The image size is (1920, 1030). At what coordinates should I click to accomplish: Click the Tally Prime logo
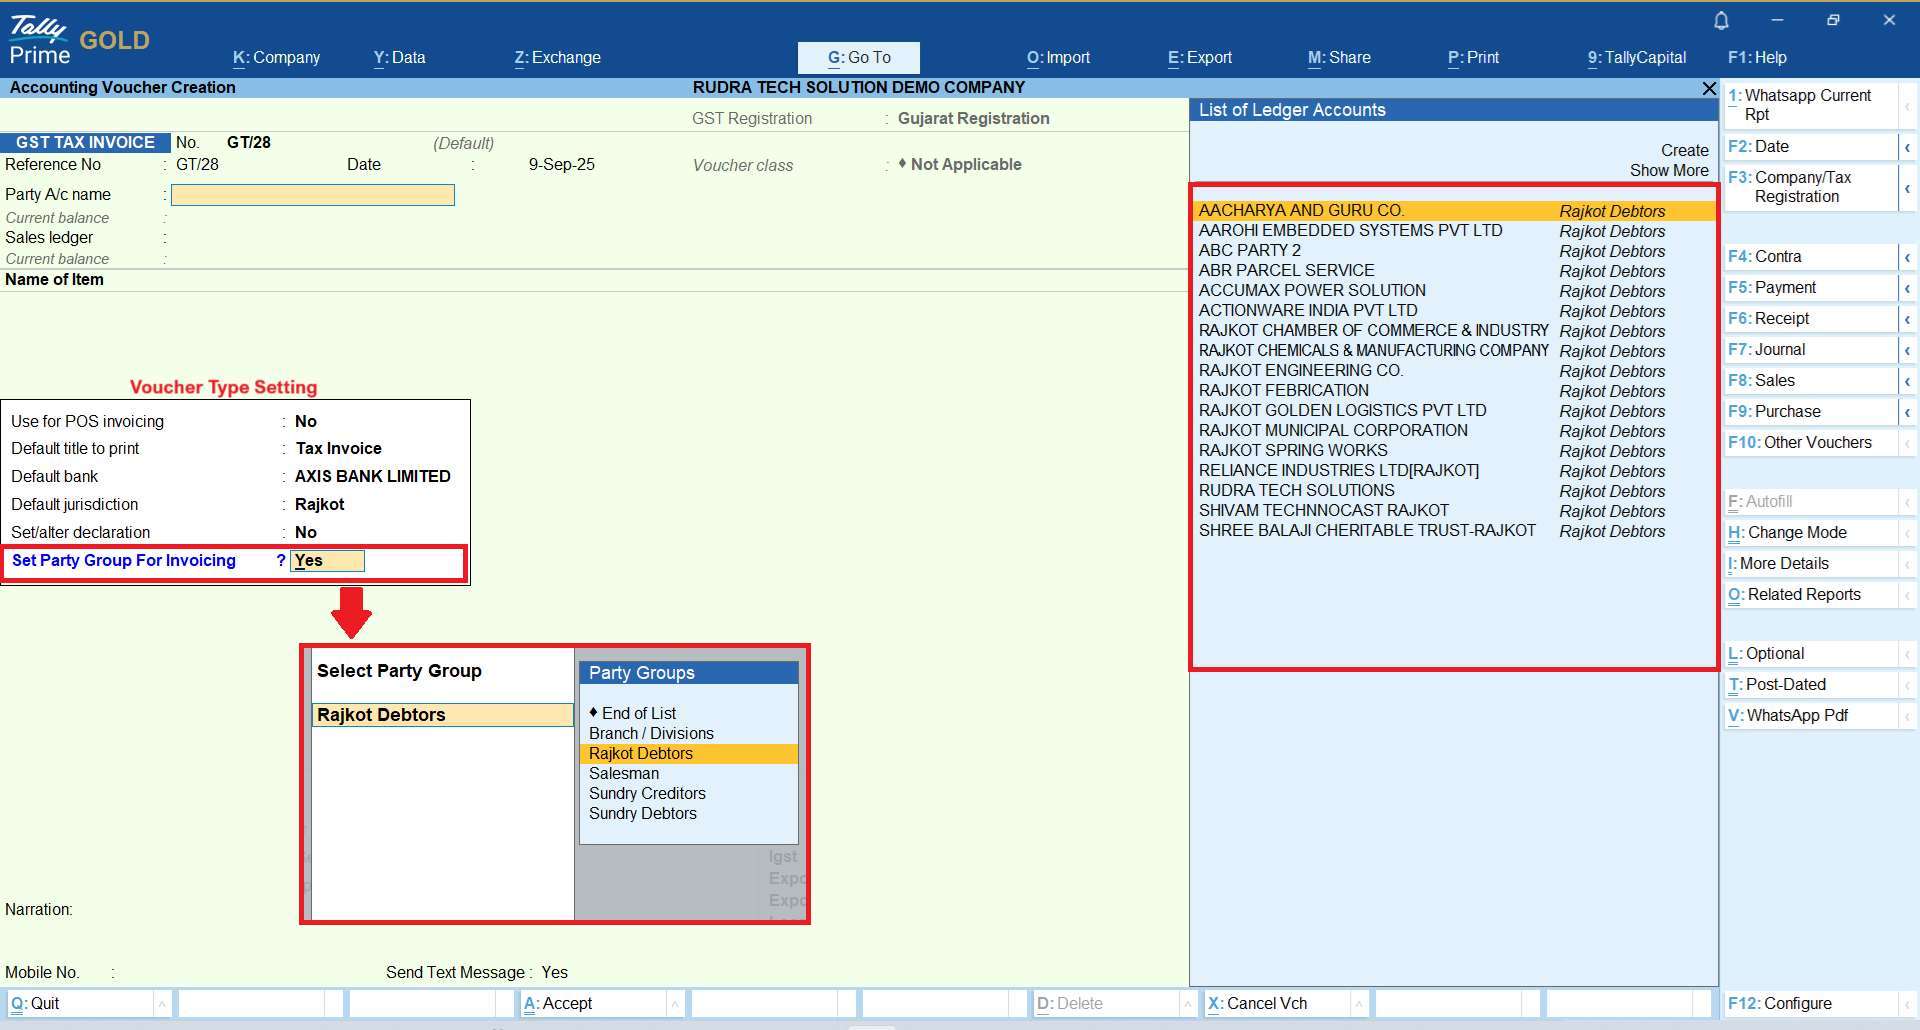pos(40,40)
